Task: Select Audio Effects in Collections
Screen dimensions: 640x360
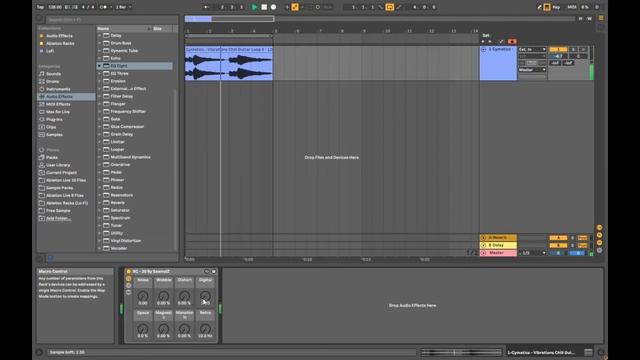Action: click(x=59, y=36)
